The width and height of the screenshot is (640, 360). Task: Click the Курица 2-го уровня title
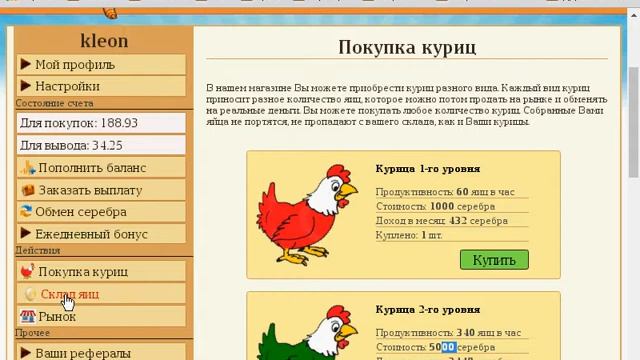pyautogui.click(x=428, y=309)
